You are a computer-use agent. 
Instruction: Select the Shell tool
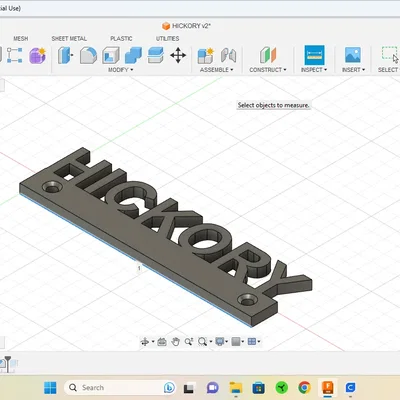coord(111,55)
